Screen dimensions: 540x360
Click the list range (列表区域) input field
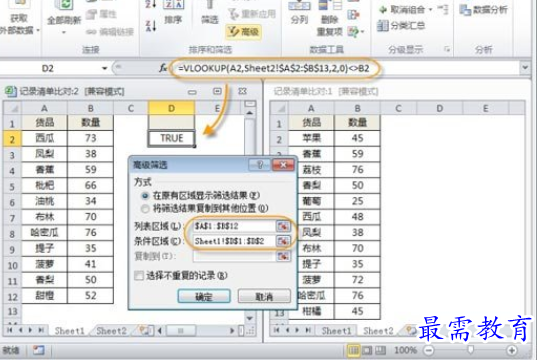234,226
